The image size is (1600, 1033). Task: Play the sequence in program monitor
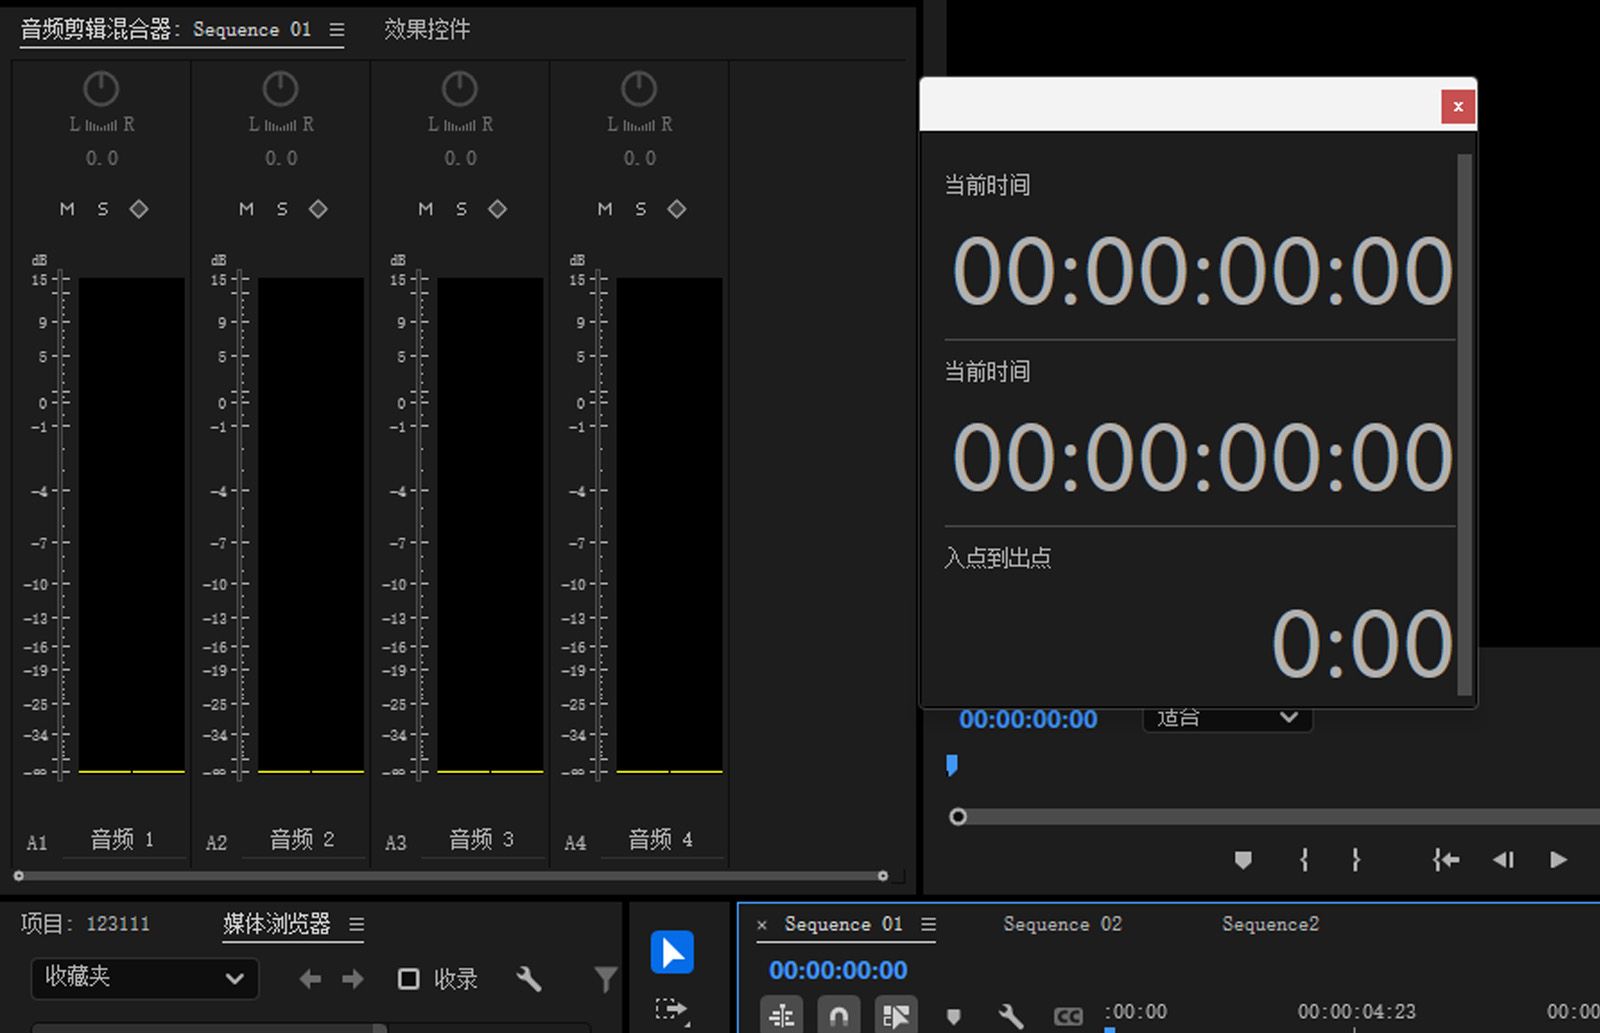click(x=1558, y=860)
